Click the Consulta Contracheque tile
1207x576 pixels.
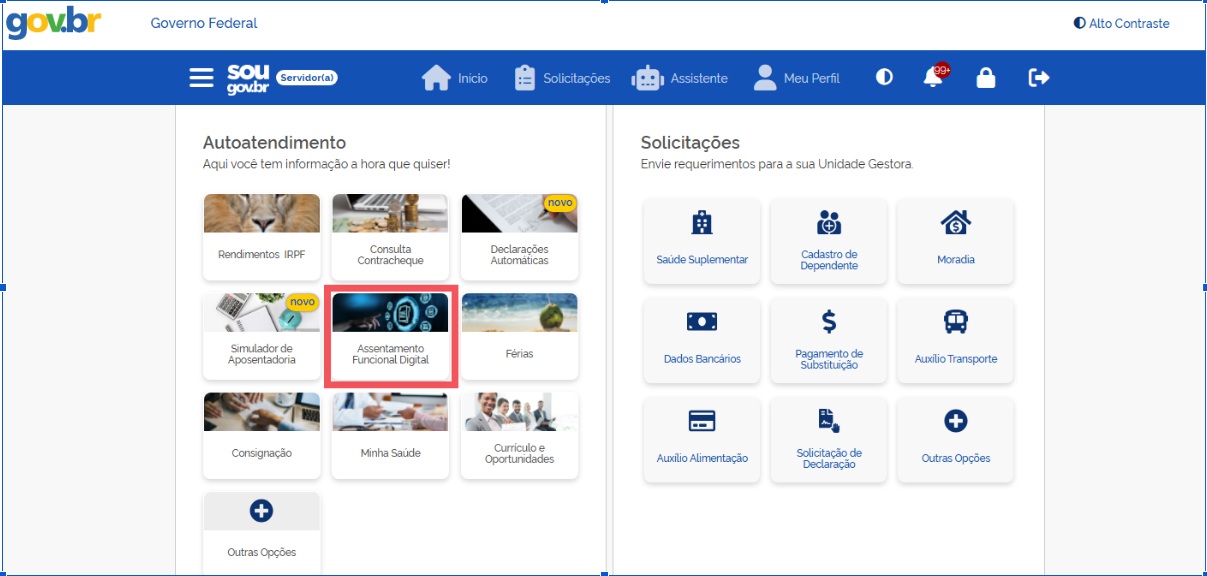(x=390, y=237)
